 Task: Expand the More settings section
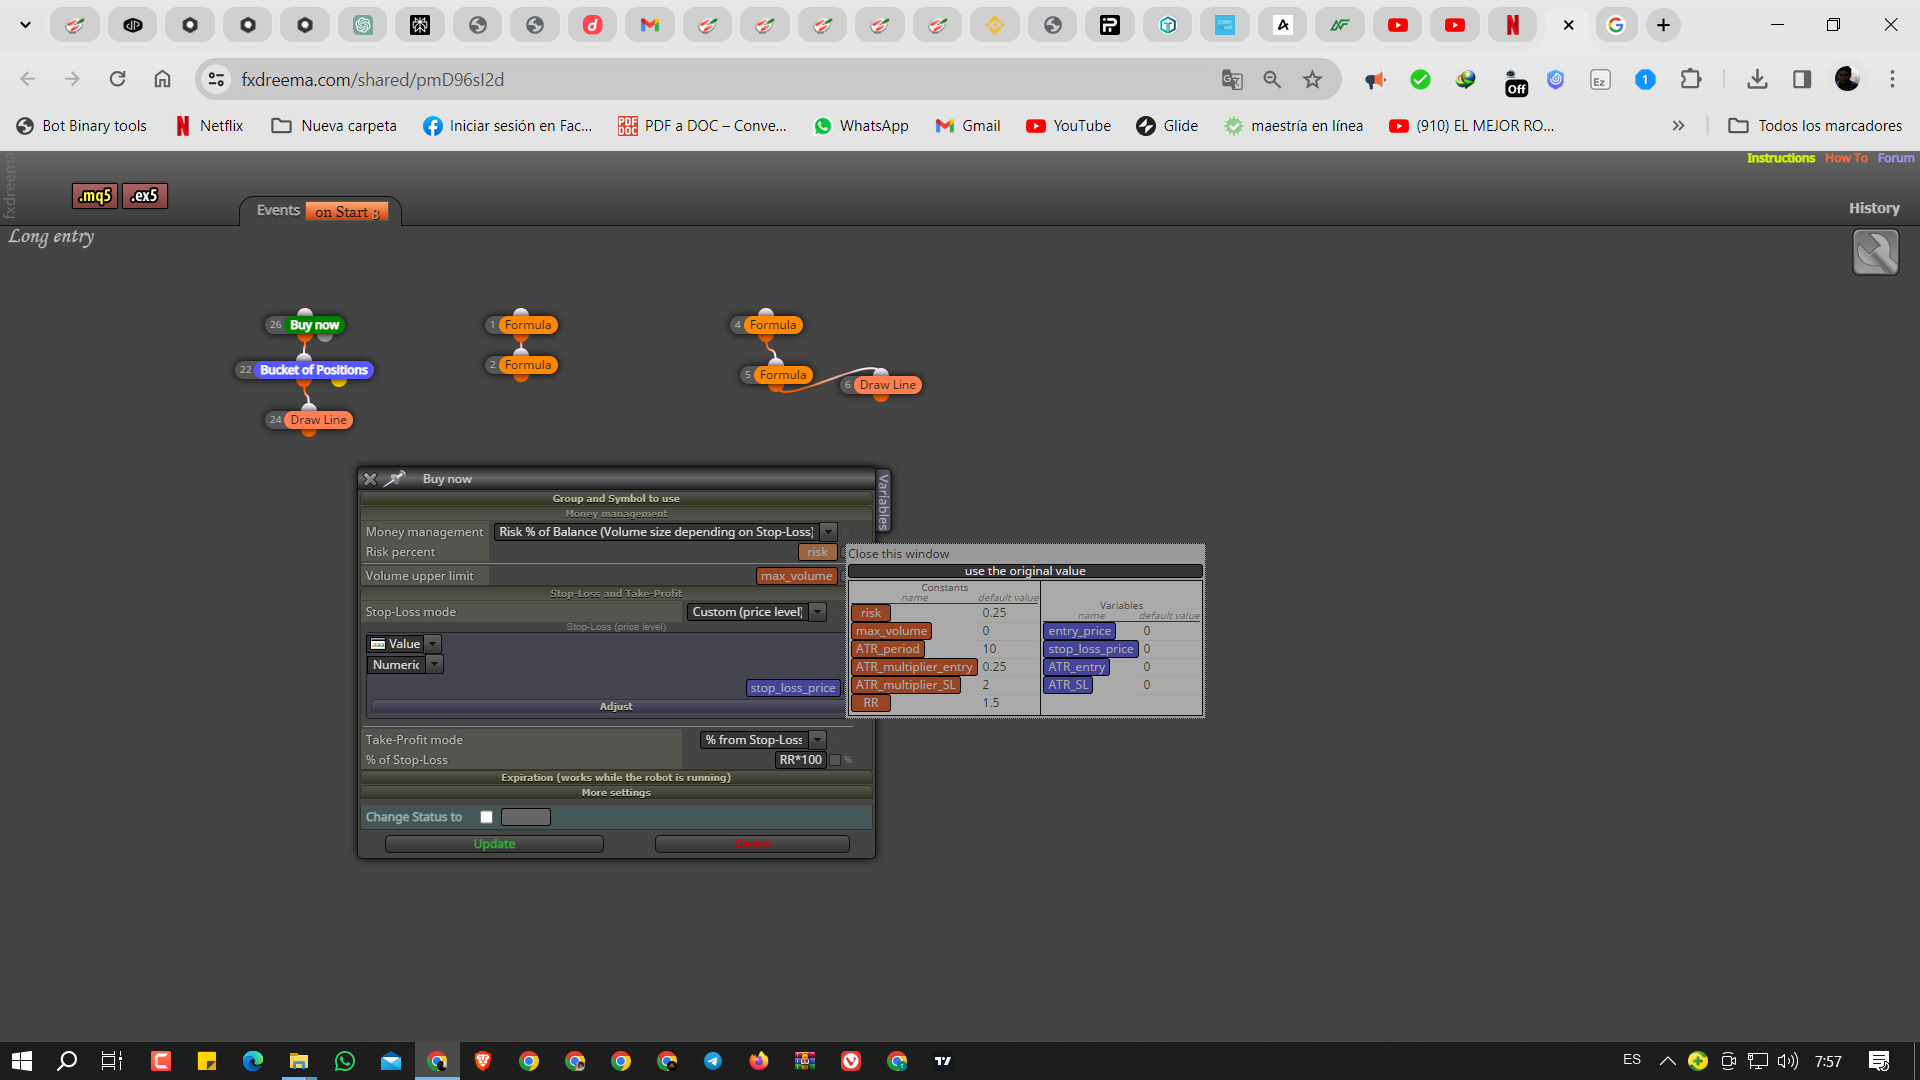pos(616,792)
